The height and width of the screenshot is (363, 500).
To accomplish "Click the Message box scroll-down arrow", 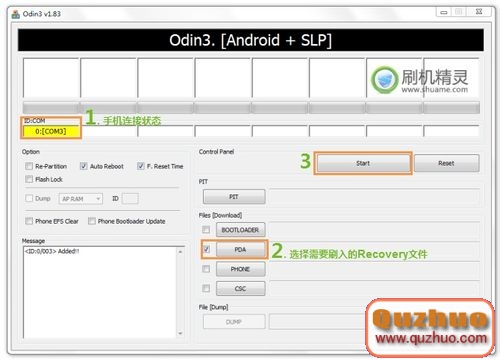I will coord(180,333).
